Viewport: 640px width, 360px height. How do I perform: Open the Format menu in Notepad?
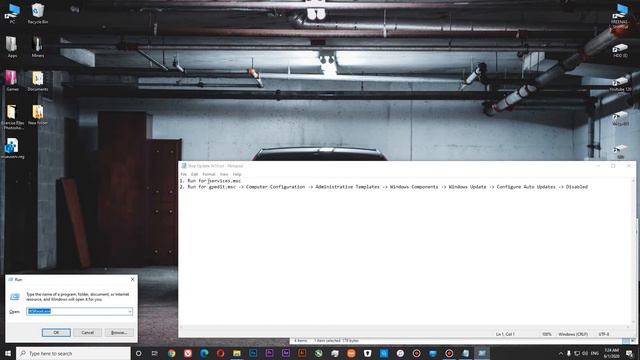pyautogui.click(x=209, y=174)
